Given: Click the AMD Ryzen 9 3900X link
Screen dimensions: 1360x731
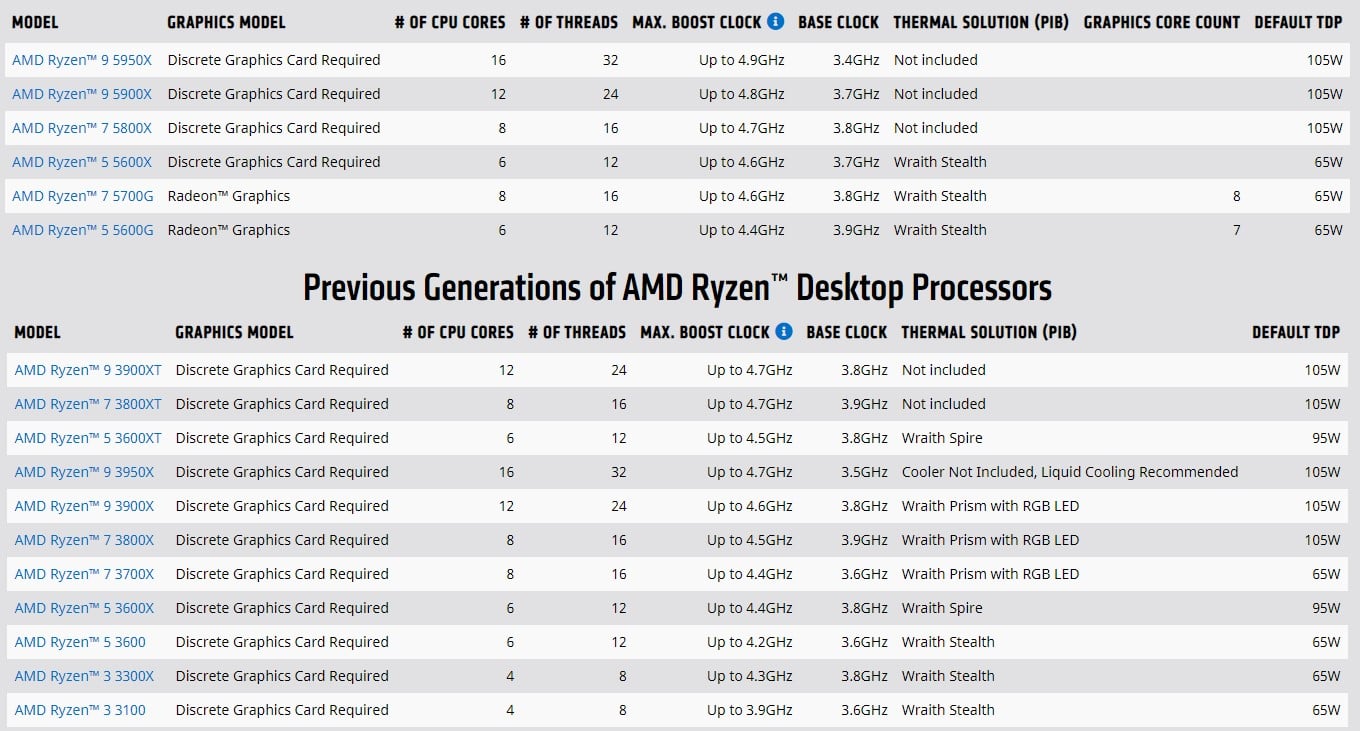Looking at the screenshot, I should (x=84, y=506).
